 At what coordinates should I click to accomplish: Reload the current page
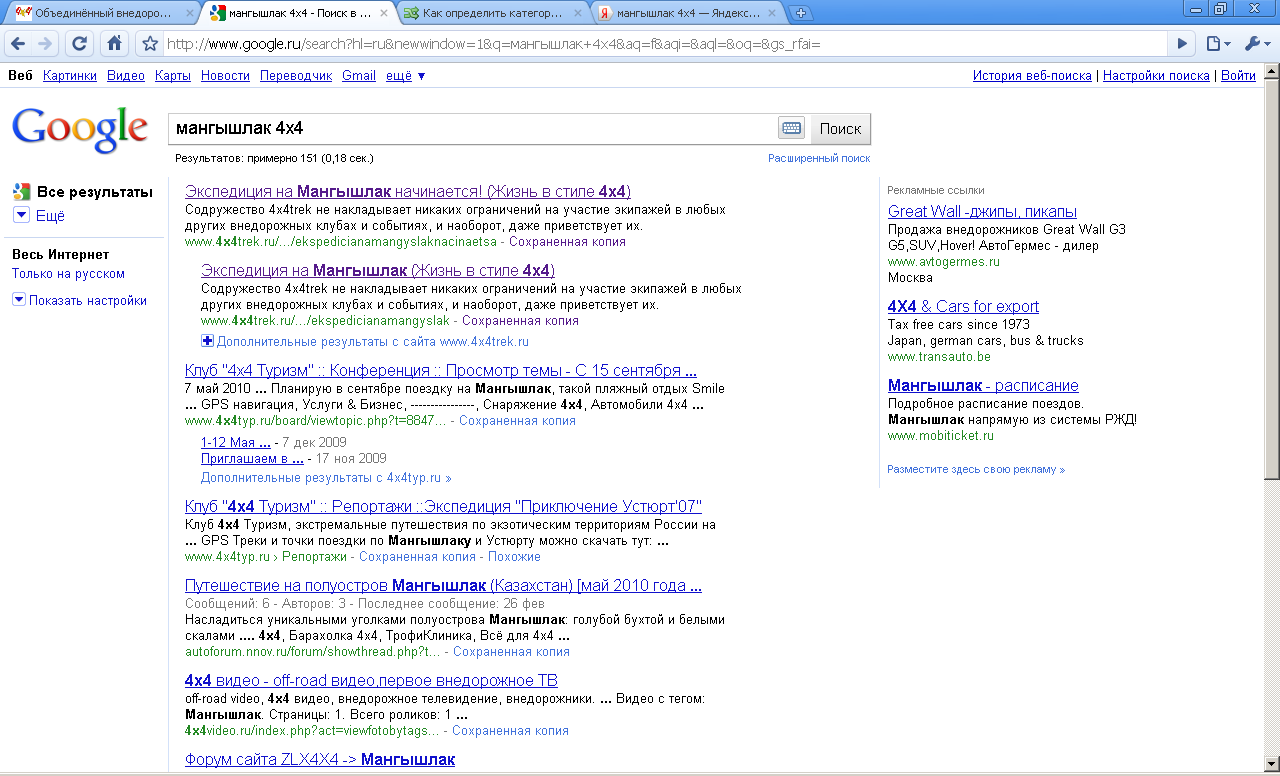tap(80, 44)
